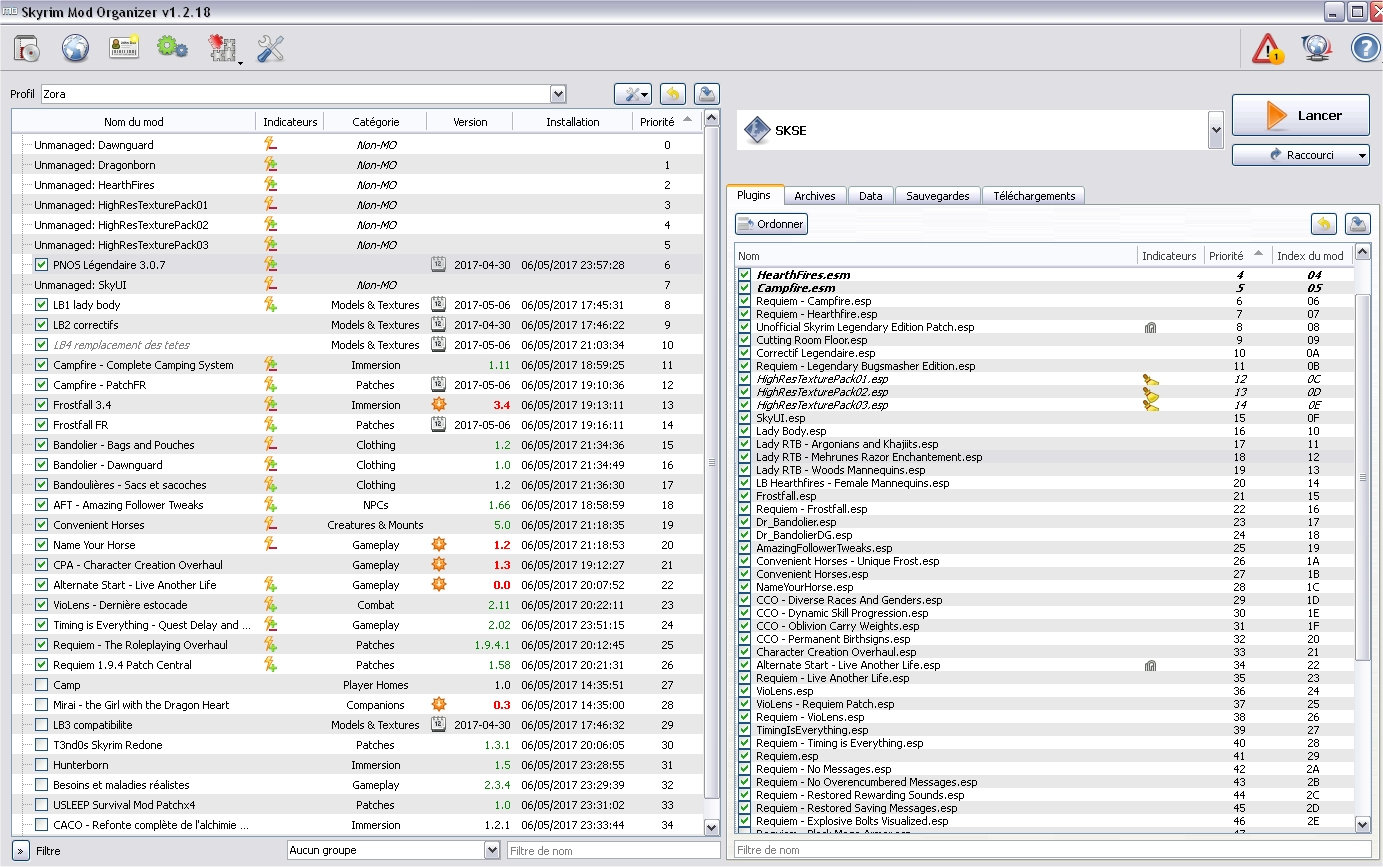Click the help question mark icon
The image size is (1383, 867).
click(x=1365, y=48)
